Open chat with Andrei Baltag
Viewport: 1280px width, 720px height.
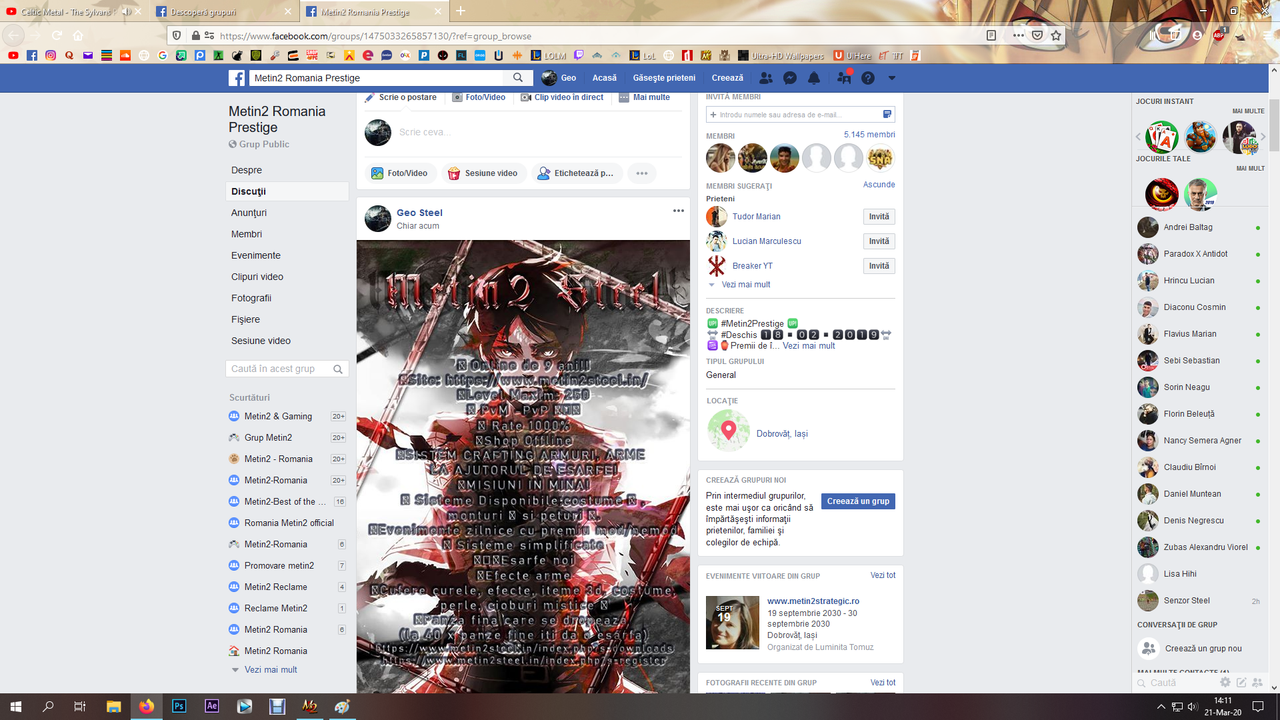pos(1200,227)
